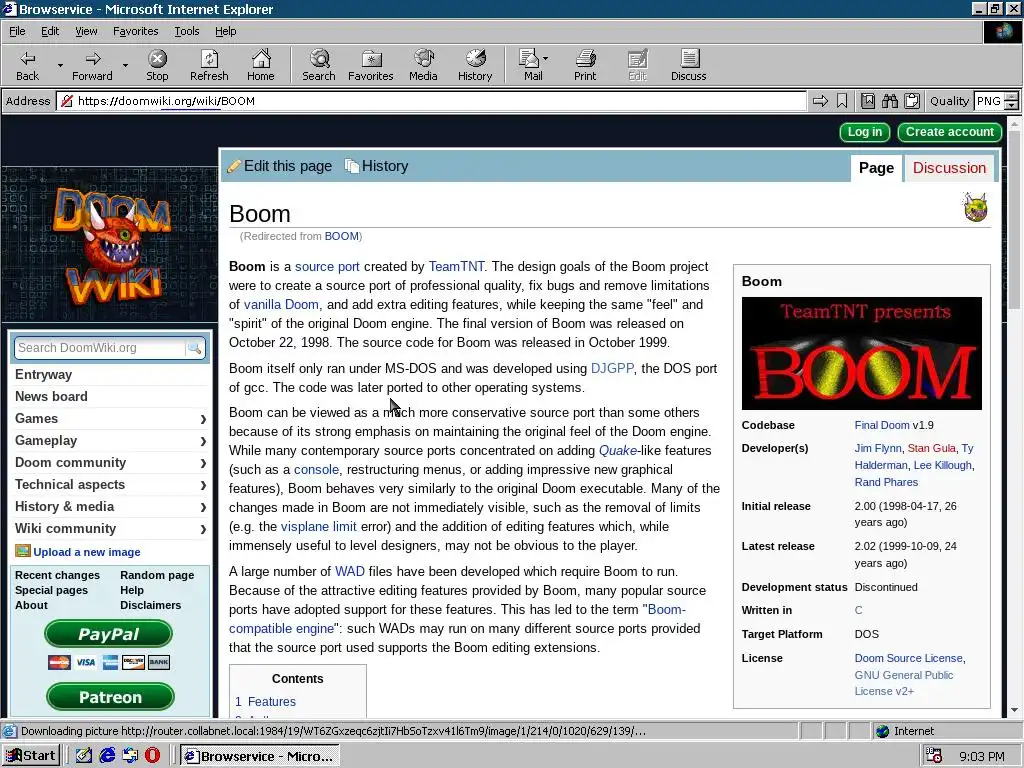The width and height of the screenshot is (1024, 768).
Task: Click the magnifier icon in the DoomWiki search box
Action: [x=194, y=348]
